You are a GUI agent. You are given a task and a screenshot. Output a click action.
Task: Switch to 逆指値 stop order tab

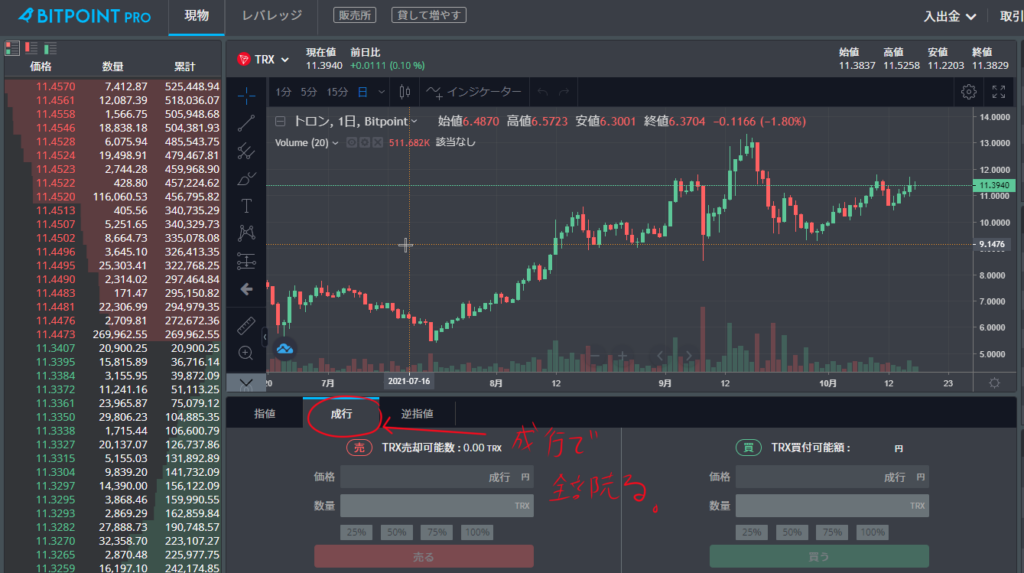417,414
